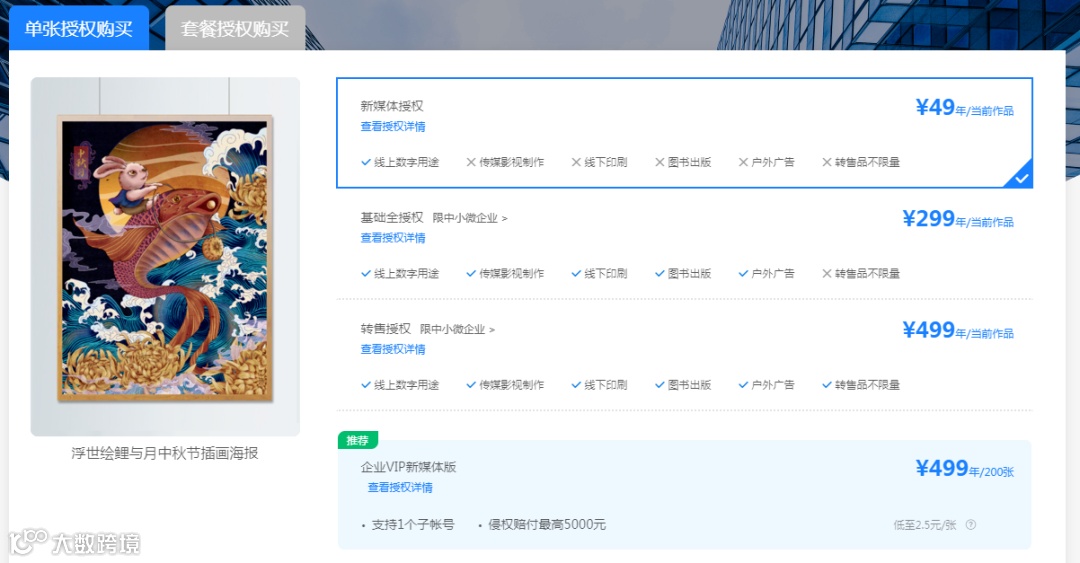Click 户外广告 in the 转售授权 row
1080x563 pixels.
click(x=766, y=385)
